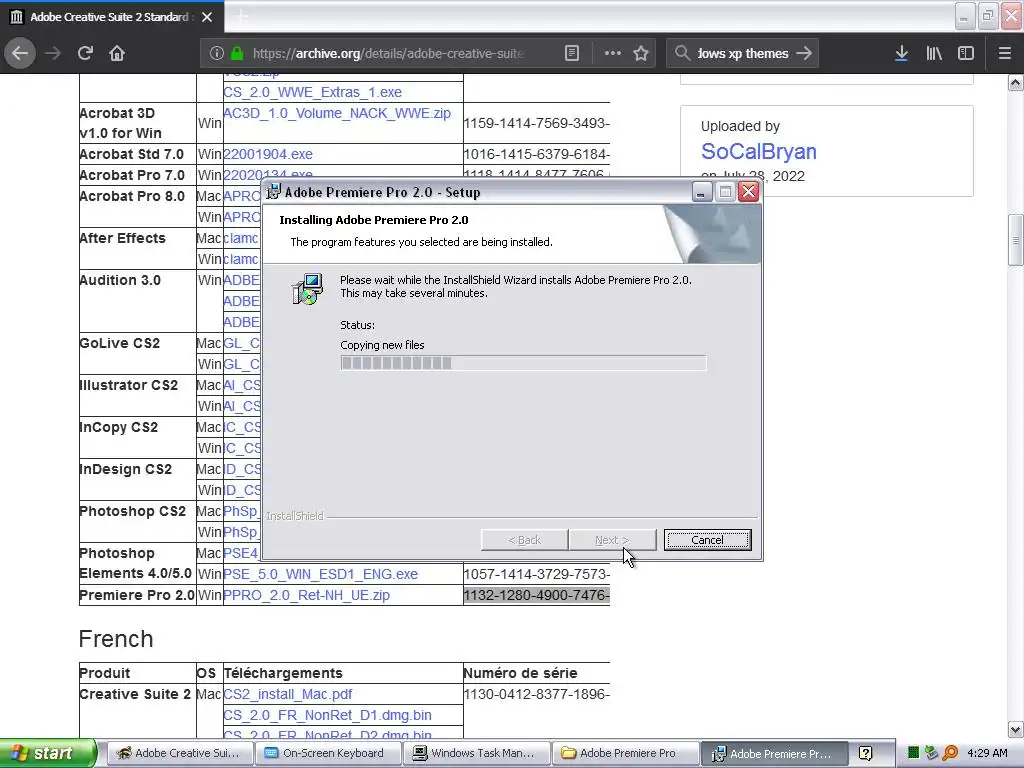
Task: Open the Firefox hamburger menu
Action: (1004, 53)
